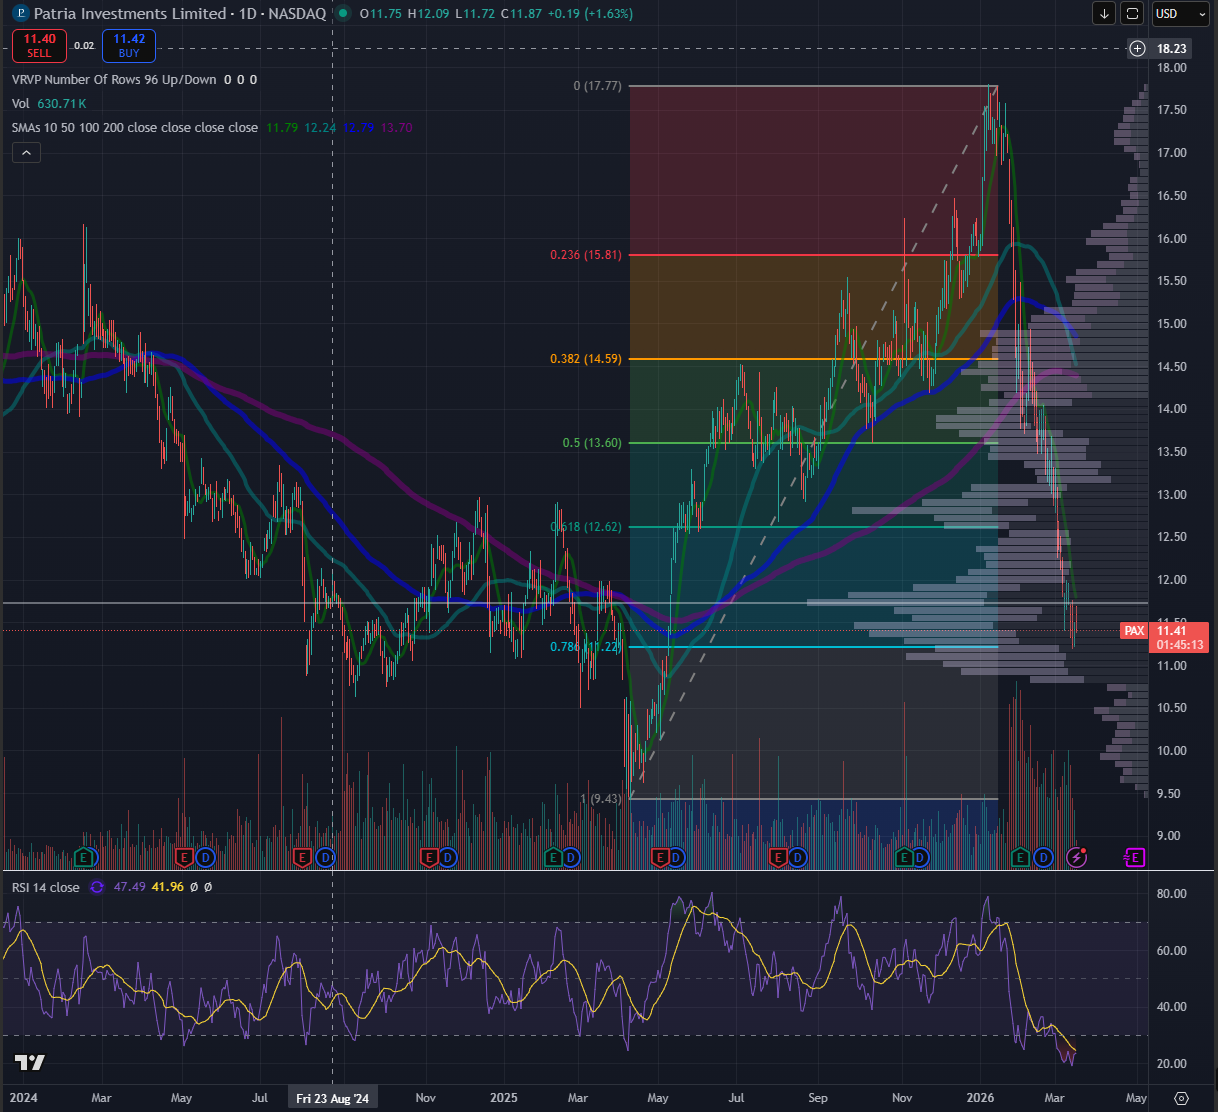Click the TradingView logo in the RSI pane
Image resolution: width=1218 pixels, height=1112 pixels.
click(x=29, y=1062)
